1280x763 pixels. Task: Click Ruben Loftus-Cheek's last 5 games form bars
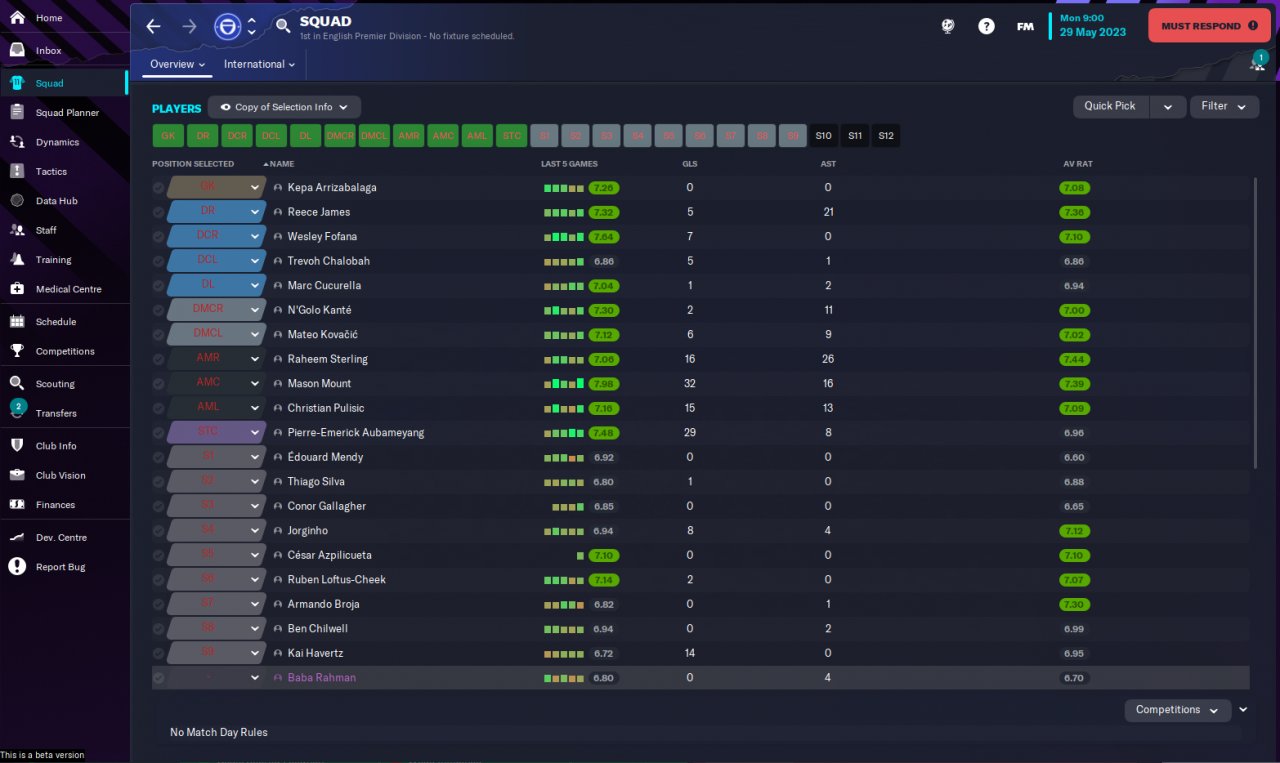[x=564, y=580]
